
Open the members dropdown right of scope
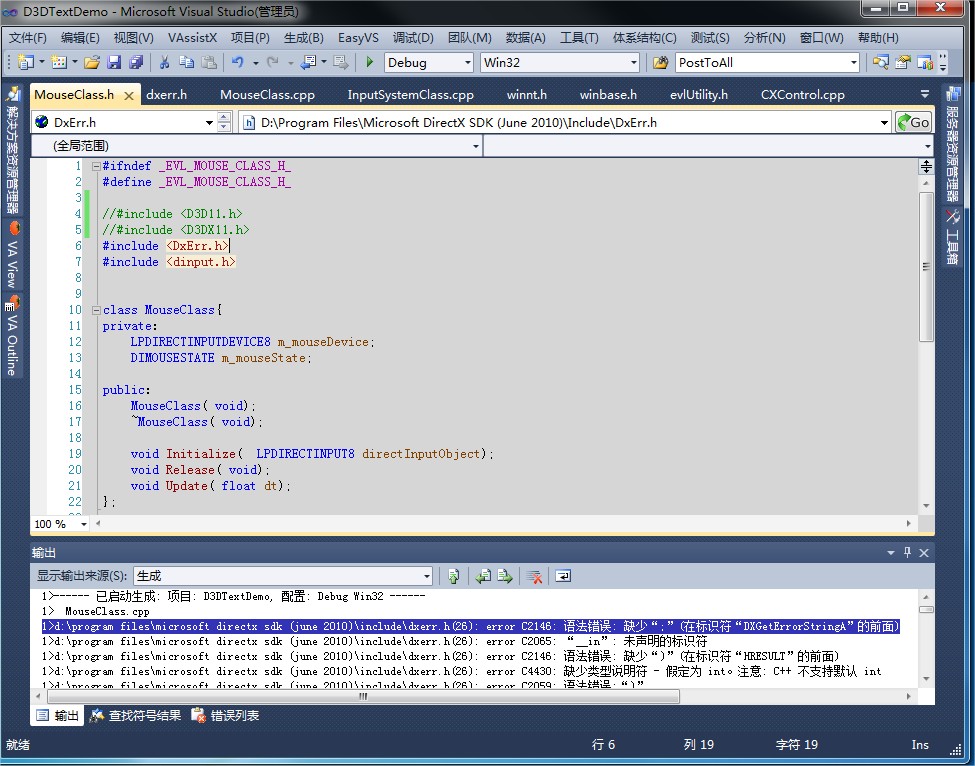(927, 146)
